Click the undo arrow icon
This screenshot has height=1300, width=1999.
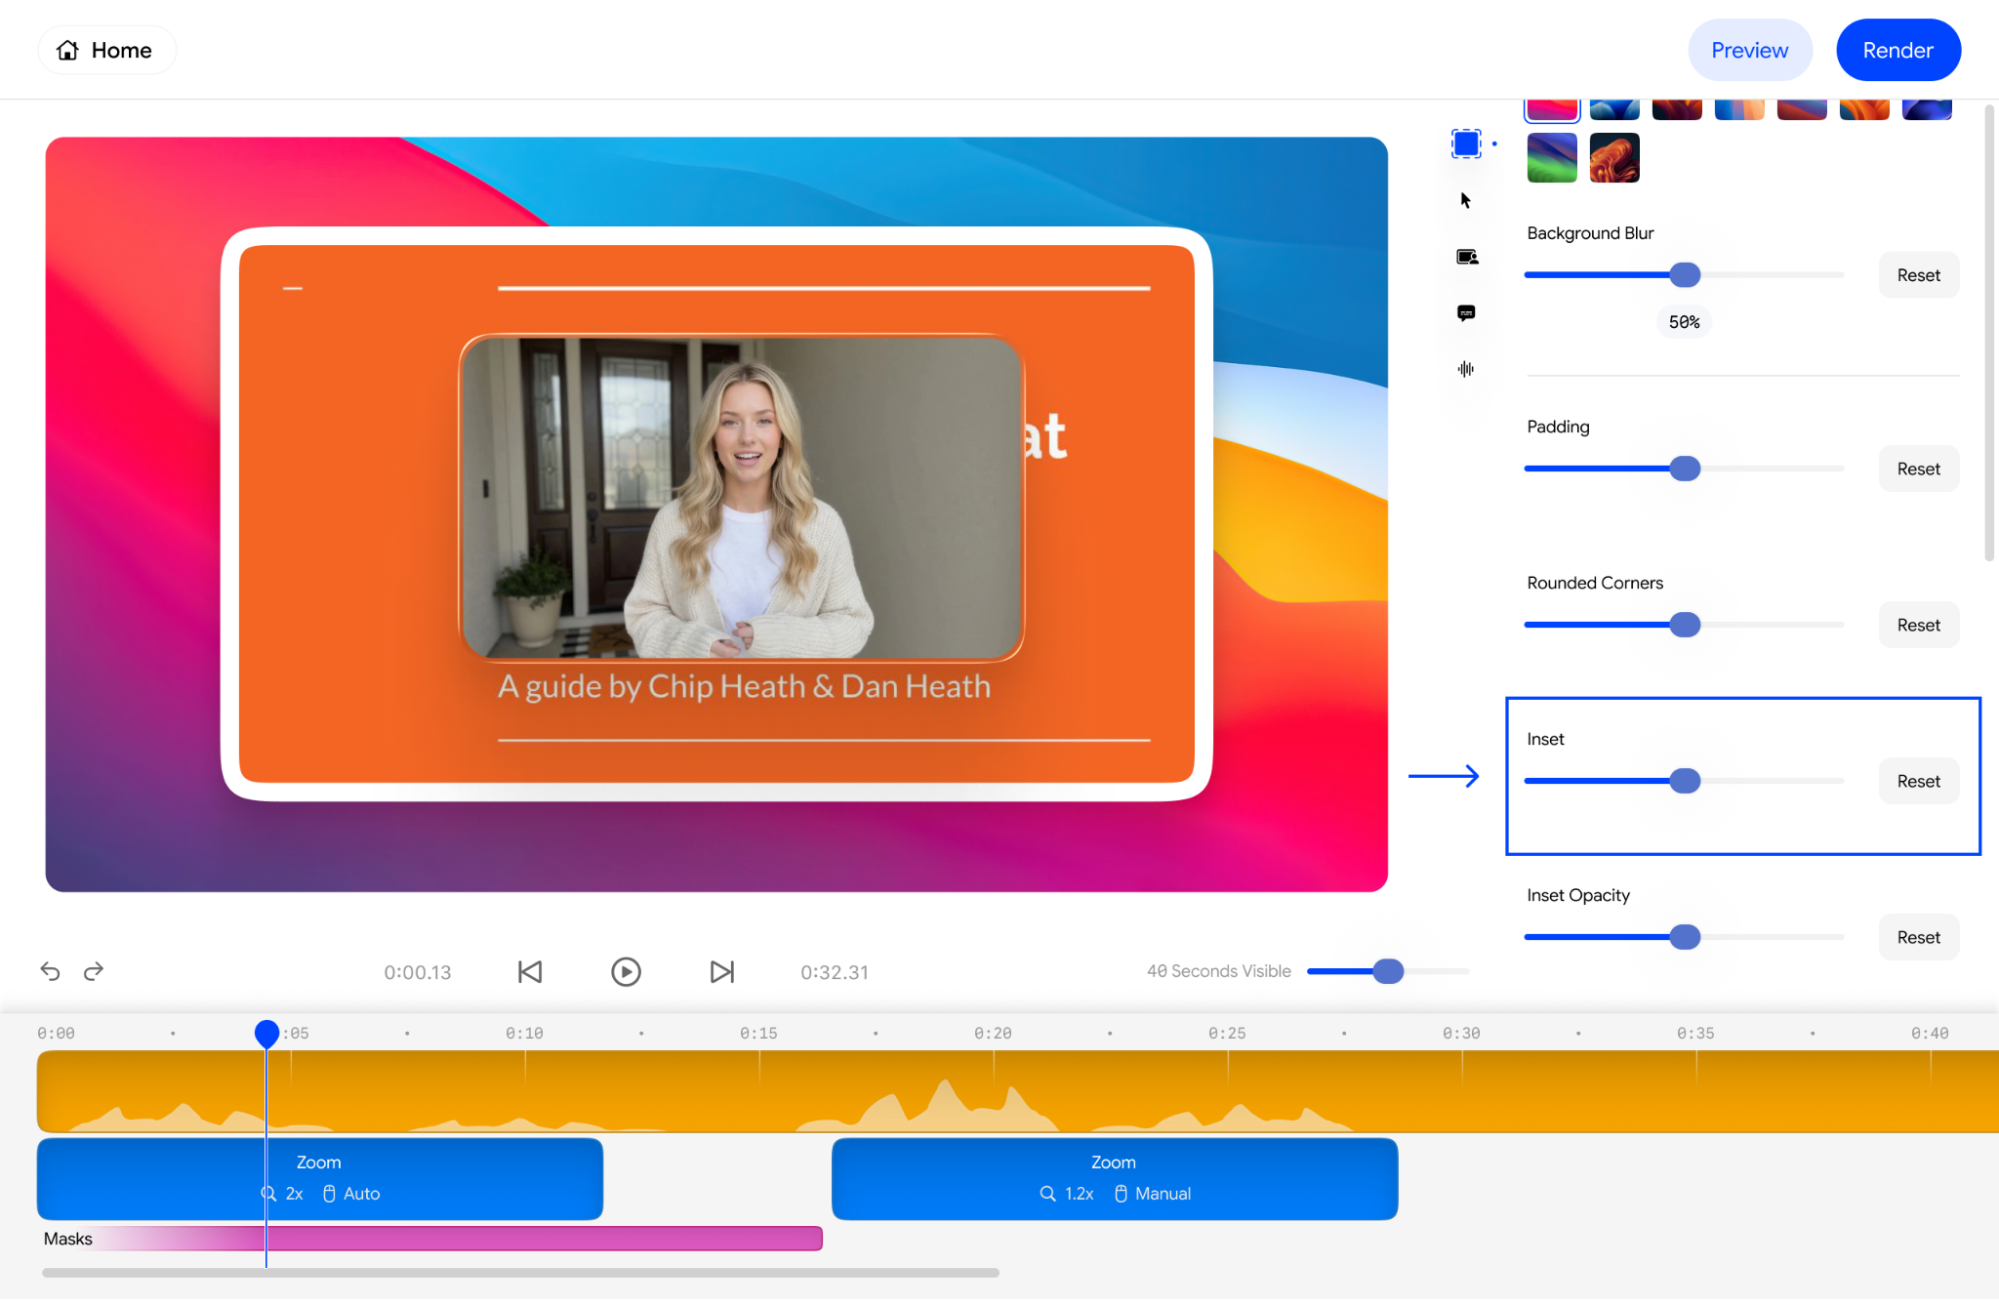coord(50,971)
